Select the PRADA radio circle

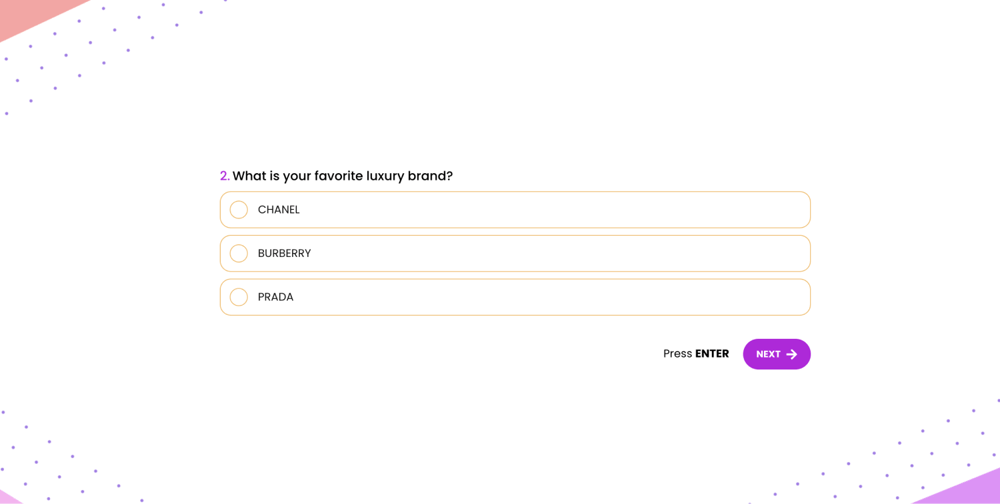tap(239, 297)
